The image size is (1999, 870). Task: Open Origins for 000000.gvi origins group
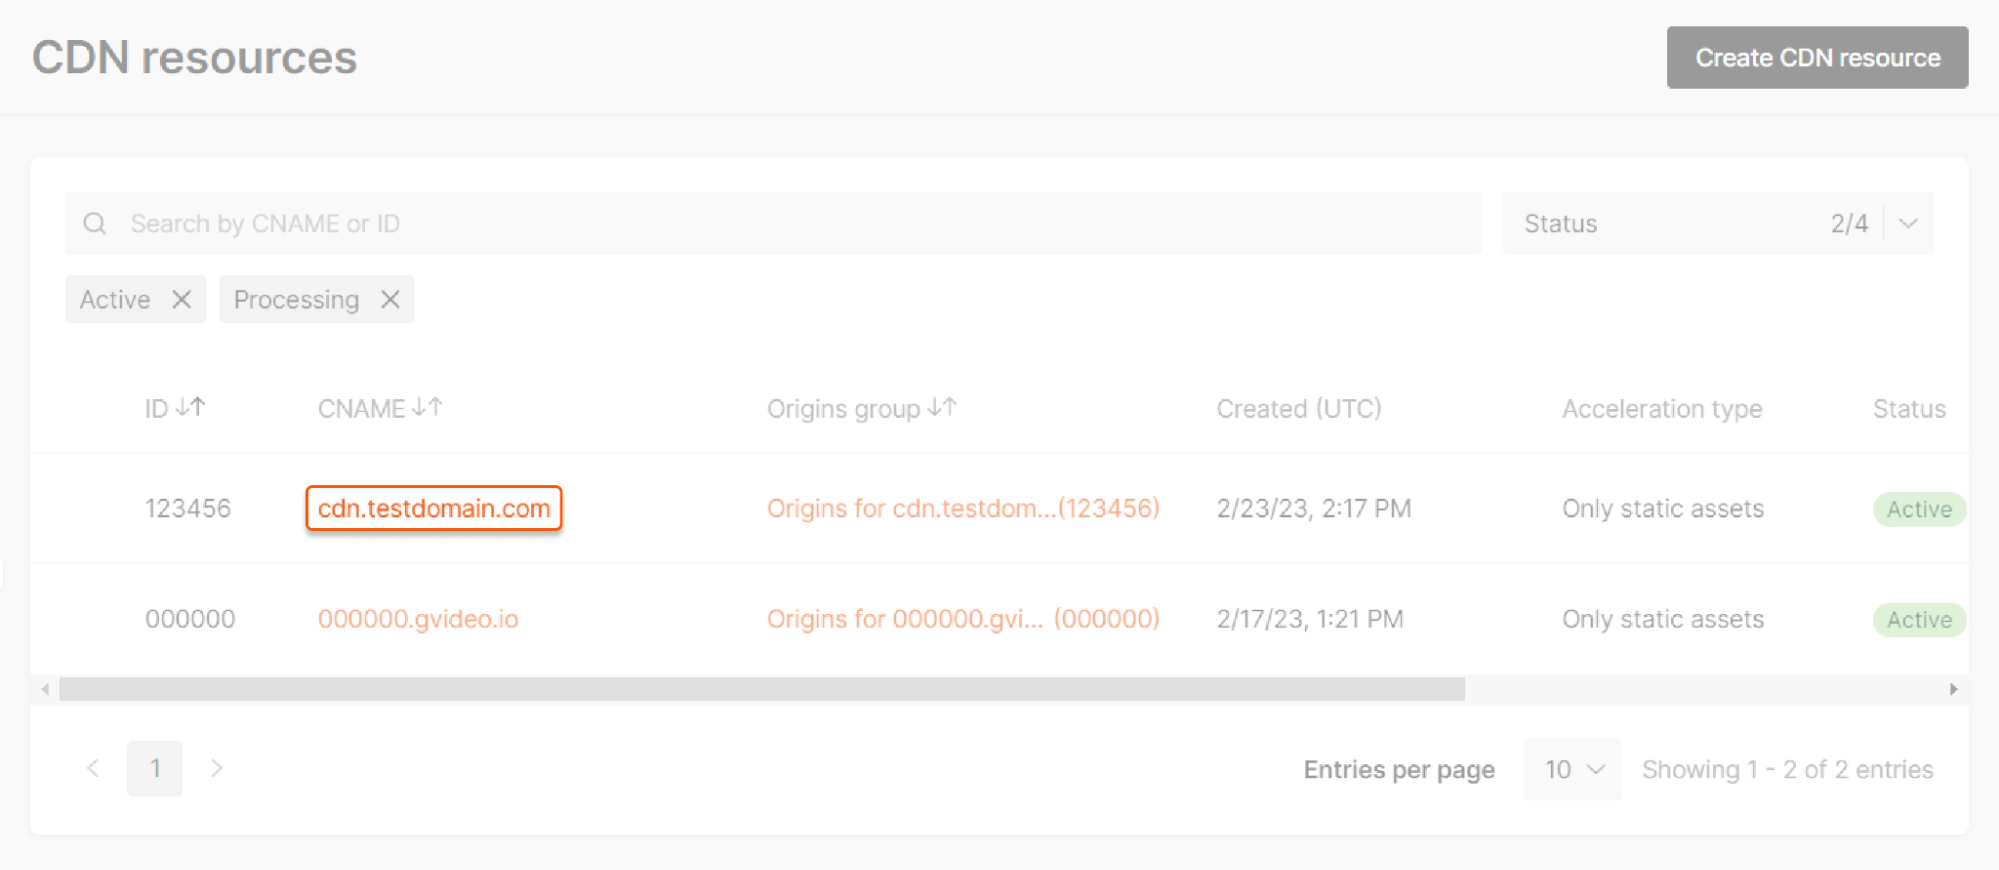[x=963, y=619]
